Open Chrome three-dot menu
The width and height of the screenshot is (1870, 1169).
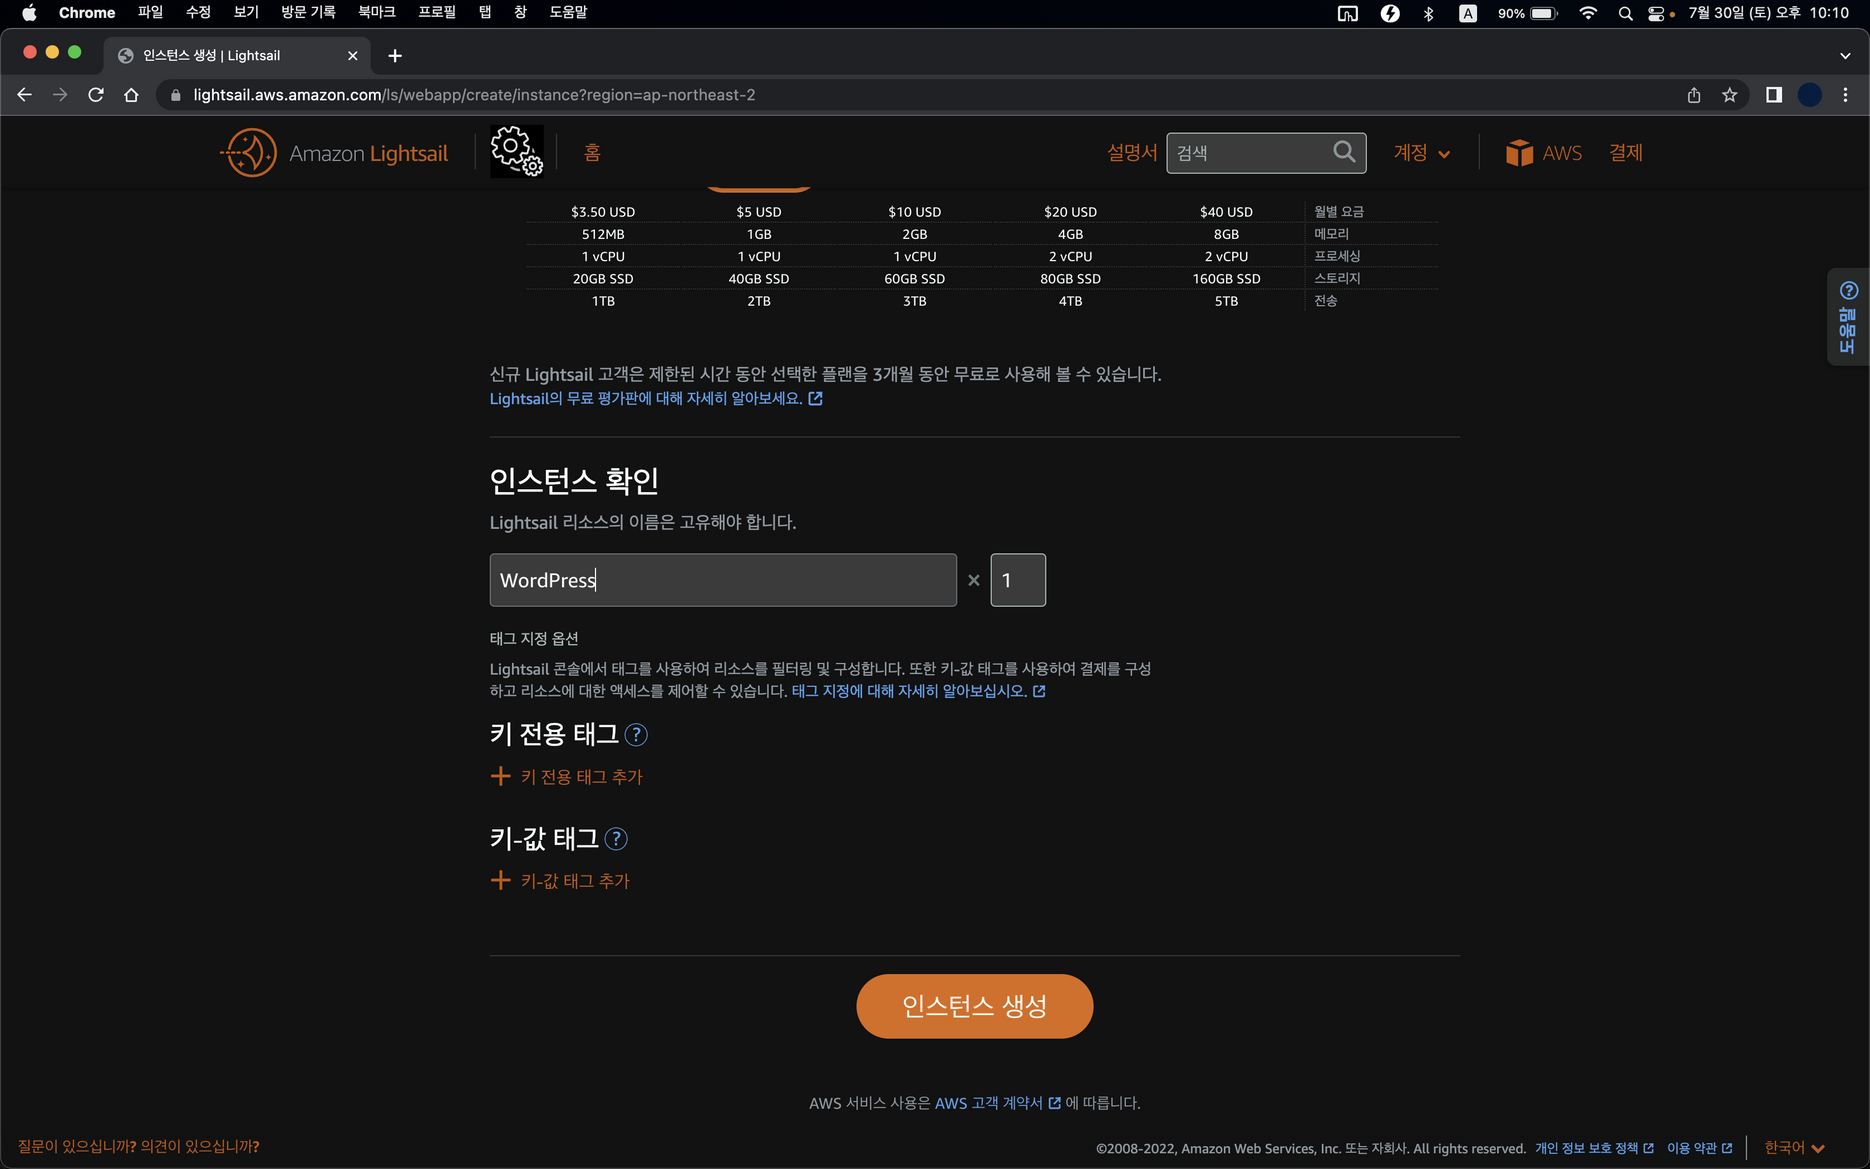point(1846,95)
